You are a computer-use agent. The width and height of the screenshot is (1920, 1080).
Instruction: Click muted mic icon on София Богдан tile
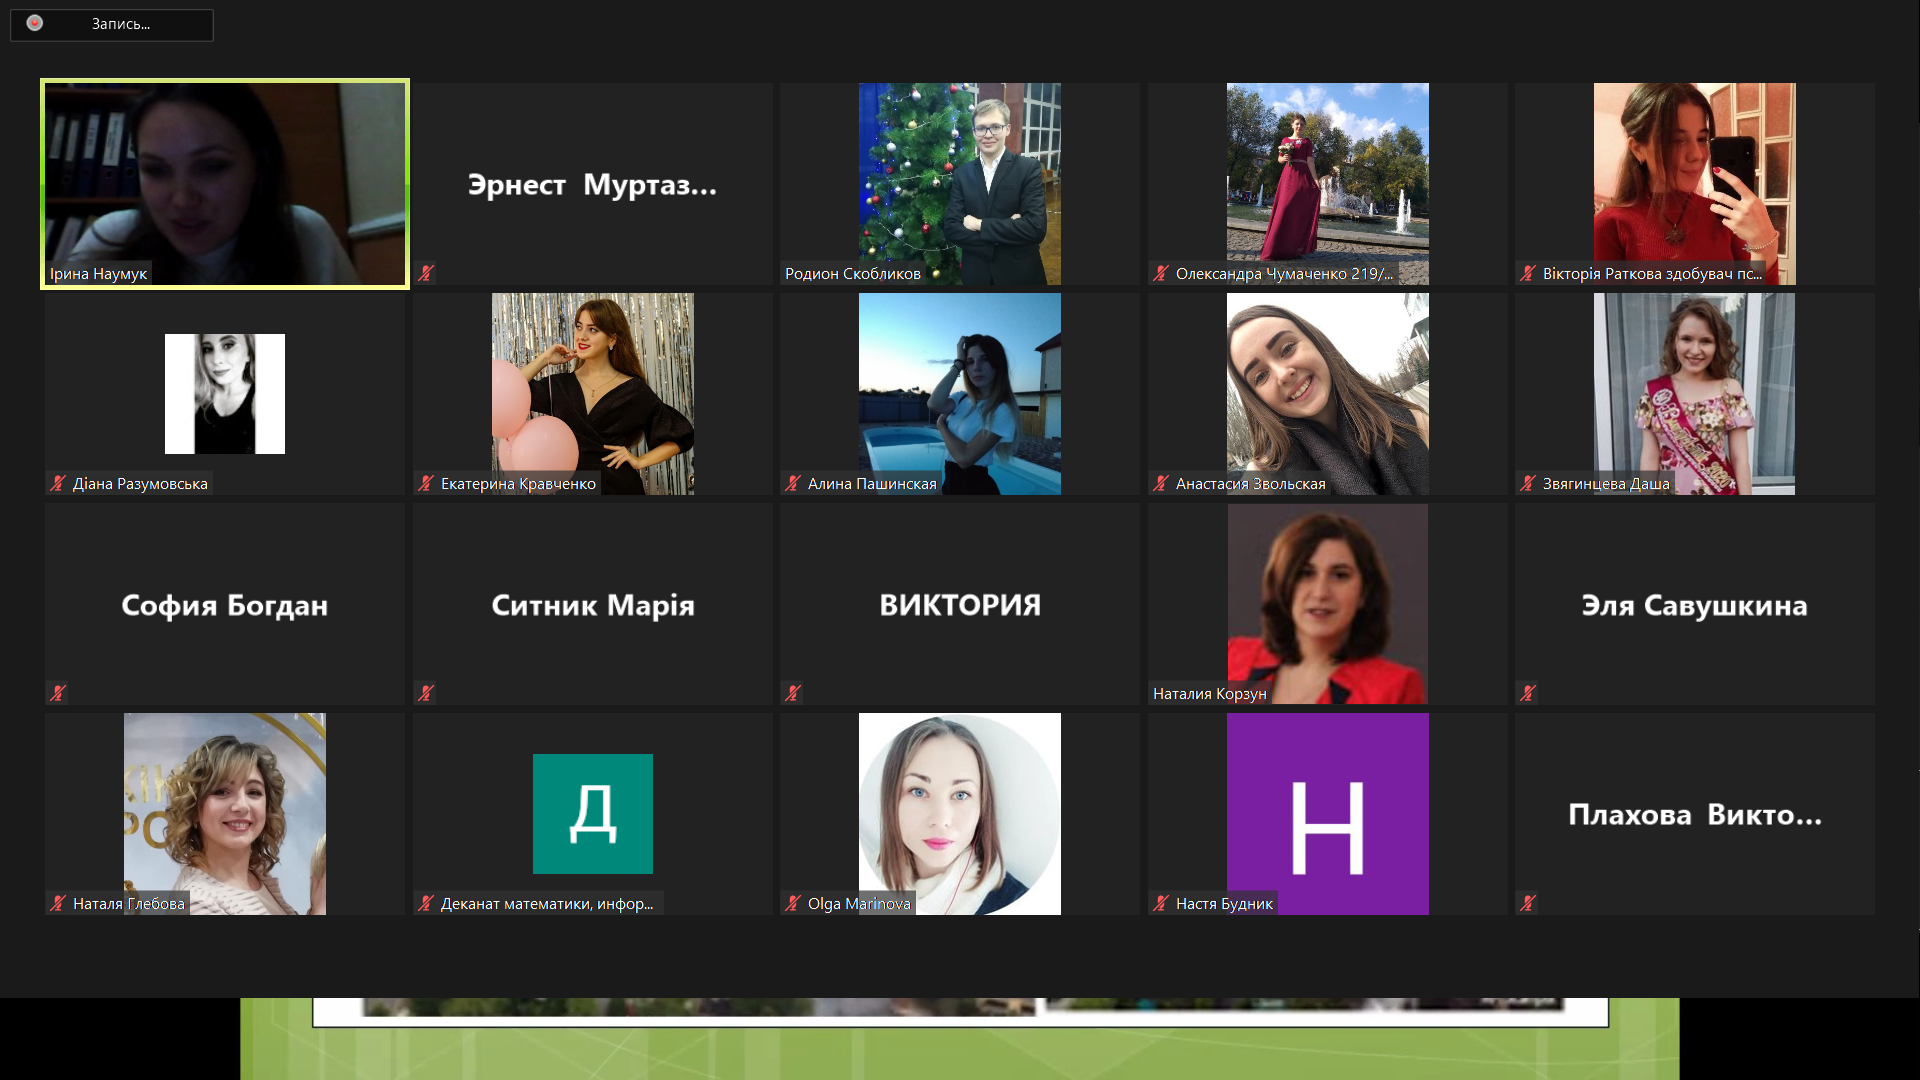tap(58, 693)
